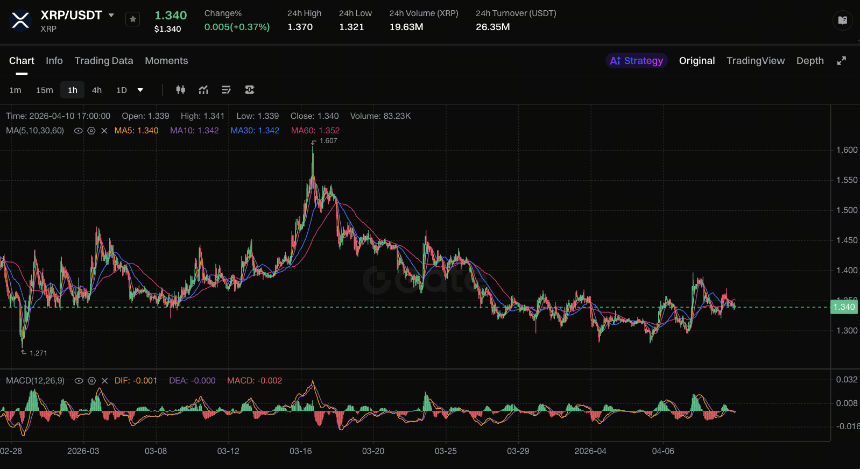Expand more timeframe options arrow
This screenshot has width=860, height=469.
coord(140,90)
